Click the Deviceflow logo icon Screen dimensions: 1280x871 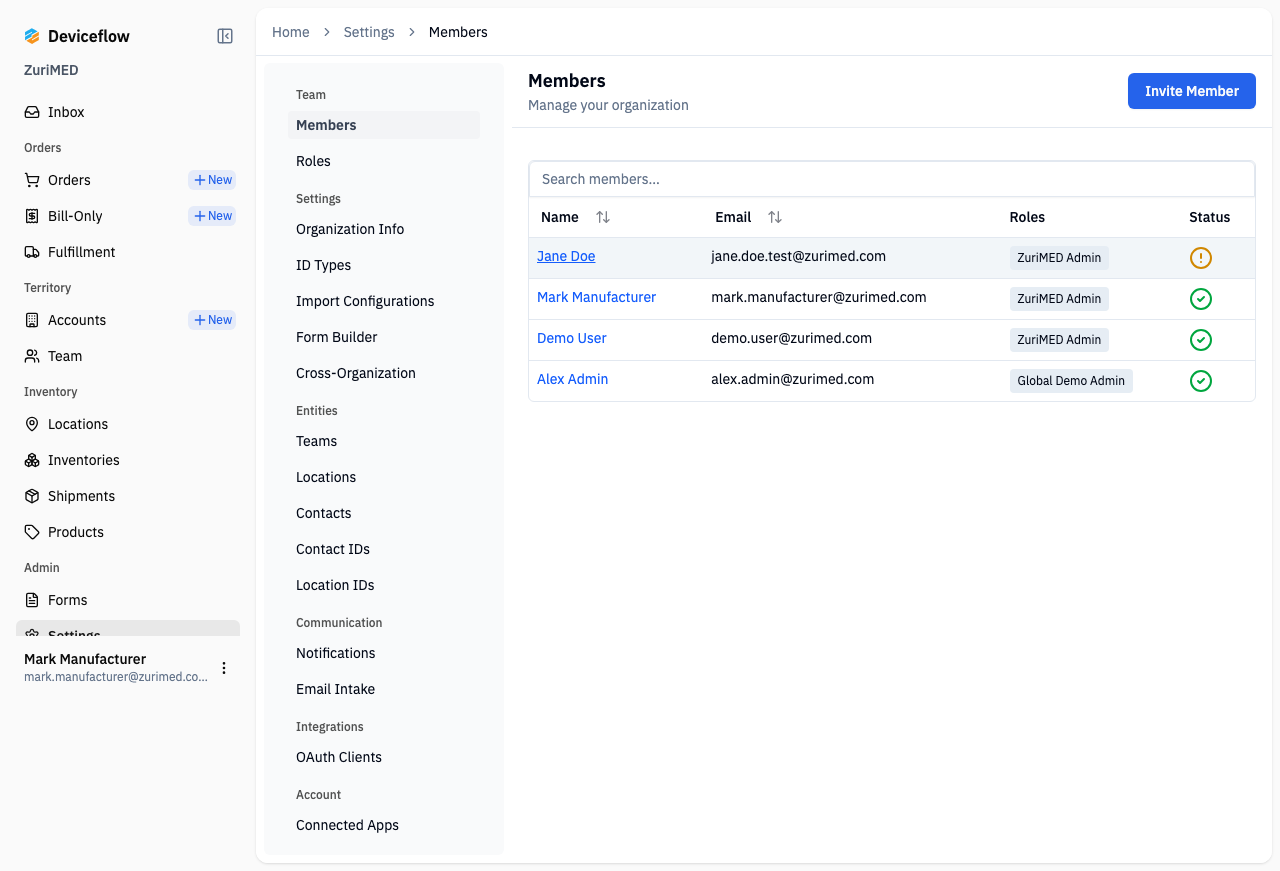[x=32, y=36]
